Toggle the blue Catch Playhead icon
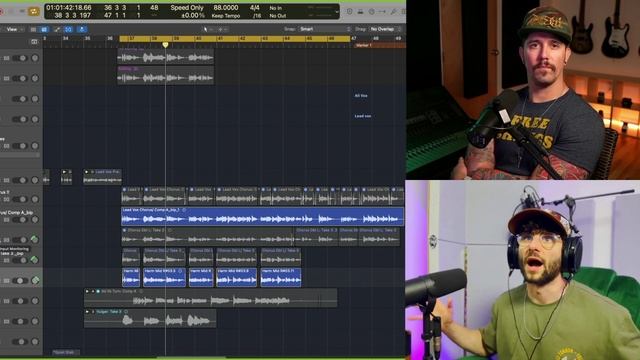This screenshot has width=640, height=360. 82,29
